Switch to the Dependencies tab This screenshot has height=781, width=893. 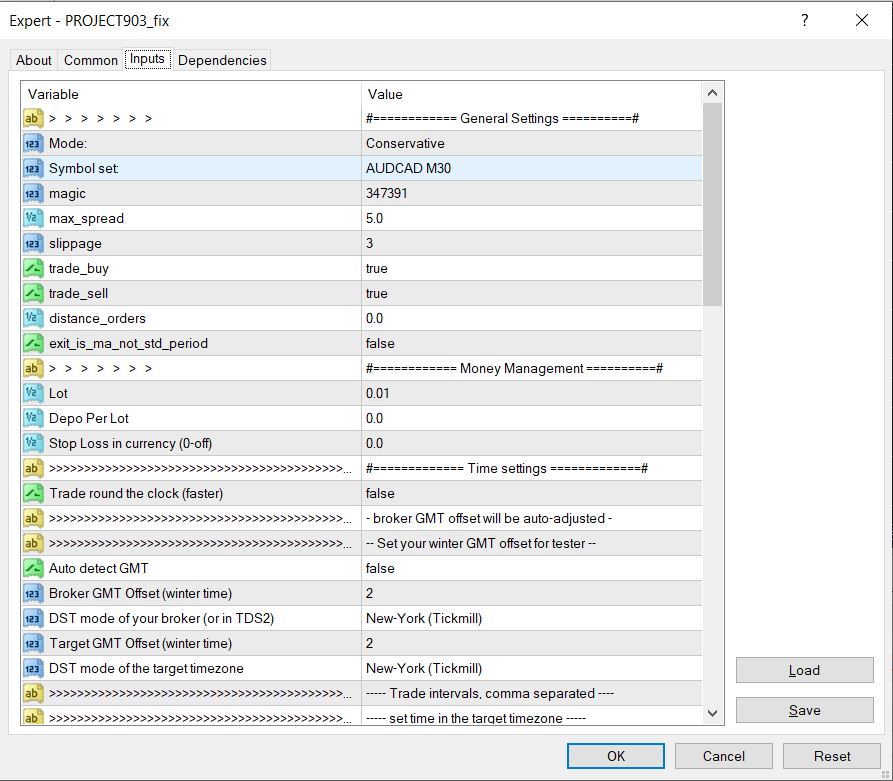(x=221, y=59)
